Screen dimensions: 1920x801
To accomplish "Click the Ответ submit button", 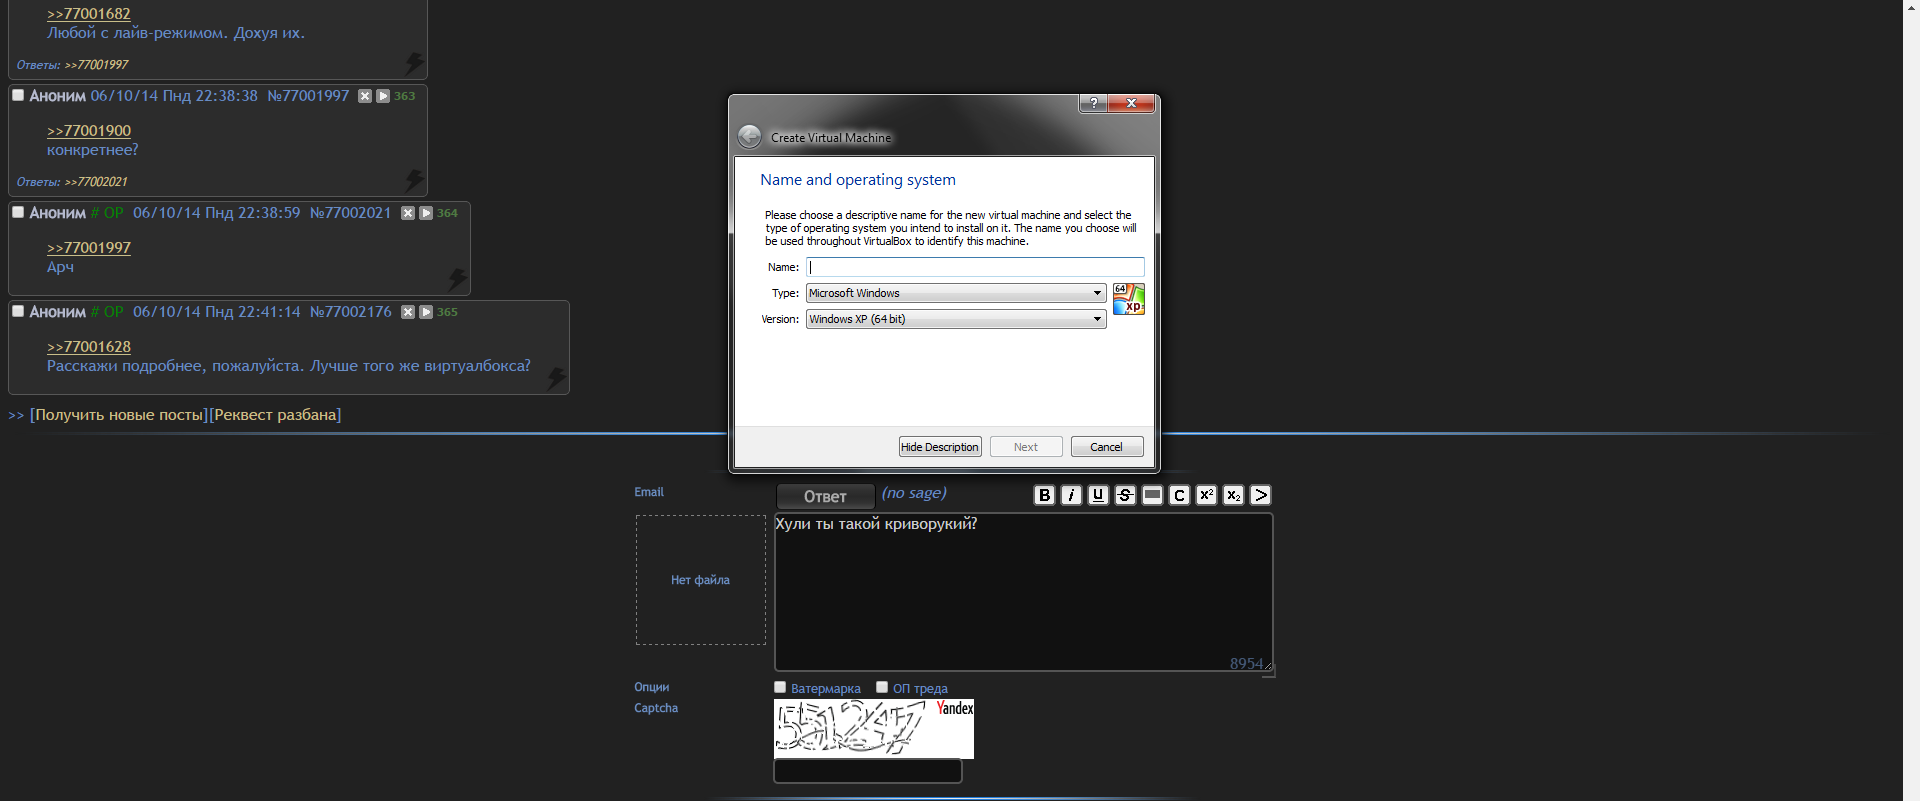I will coord(826,496).
